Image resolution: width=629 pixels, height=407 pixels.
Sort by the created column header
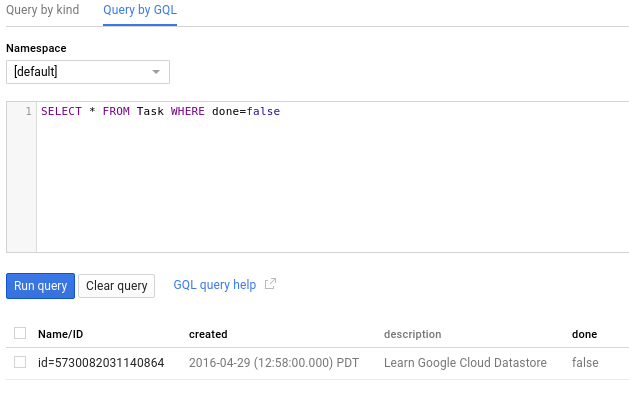pyautogui.click(x=208, y=334)
